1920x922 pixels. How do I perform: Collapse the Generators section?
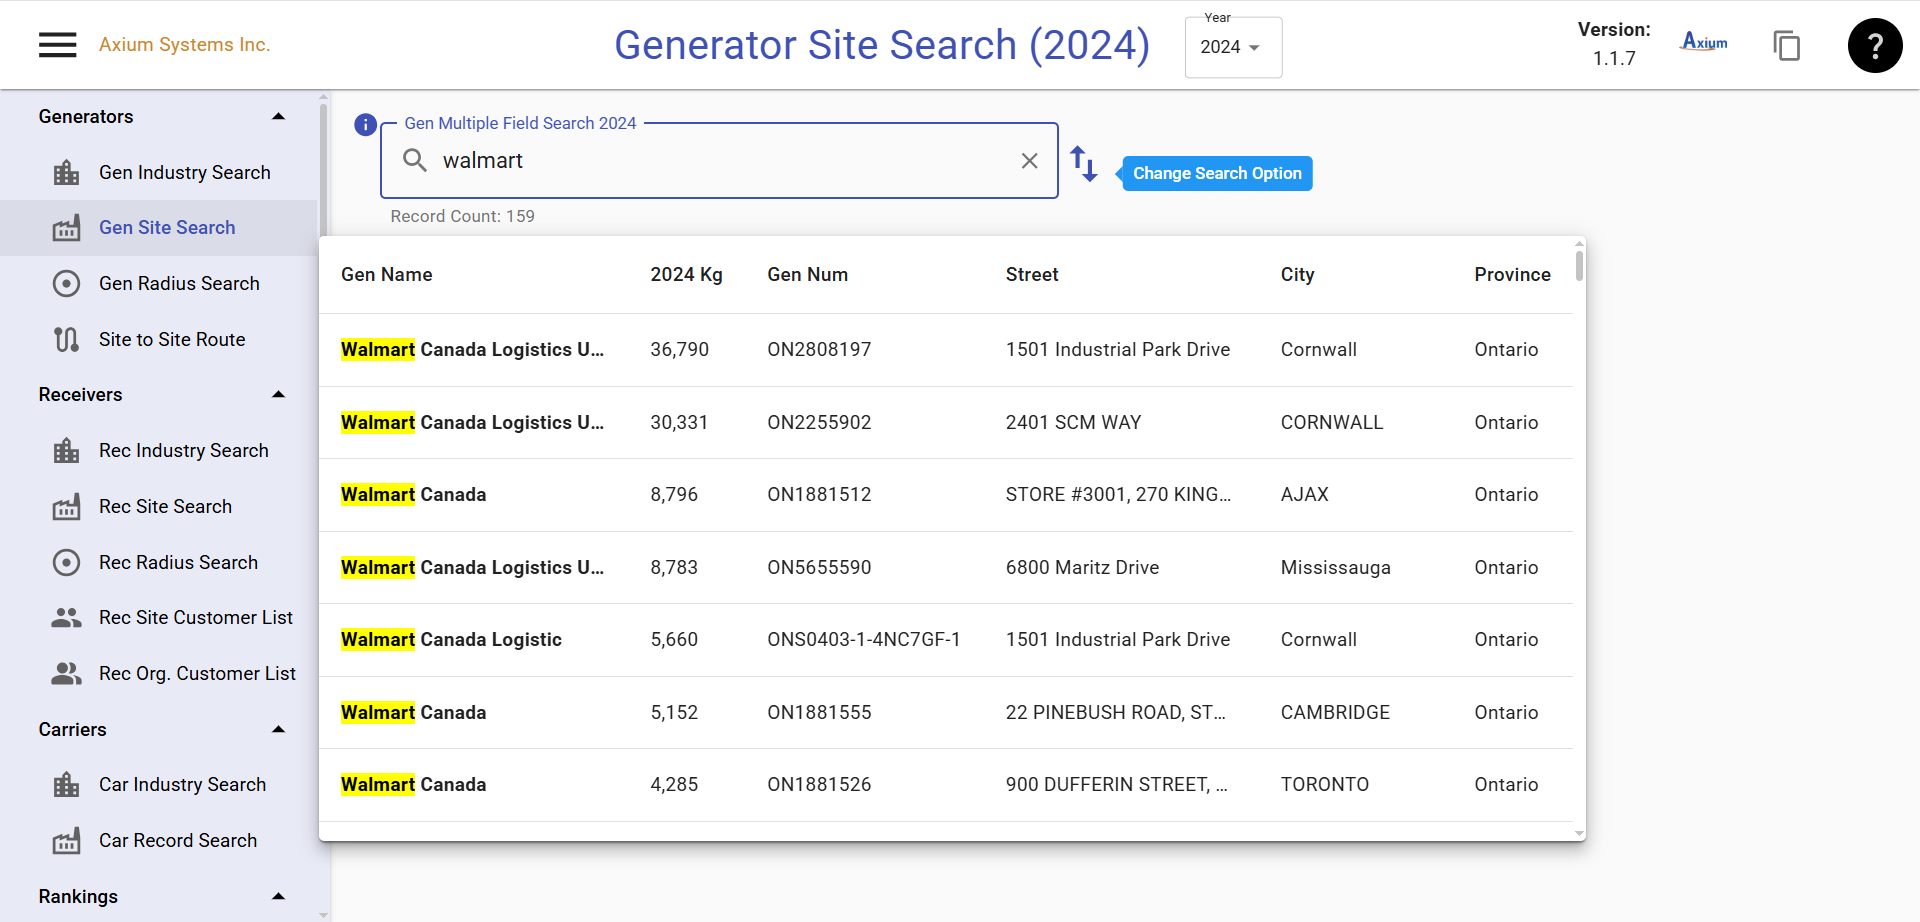pyautogui.click(x=279, y=117)
